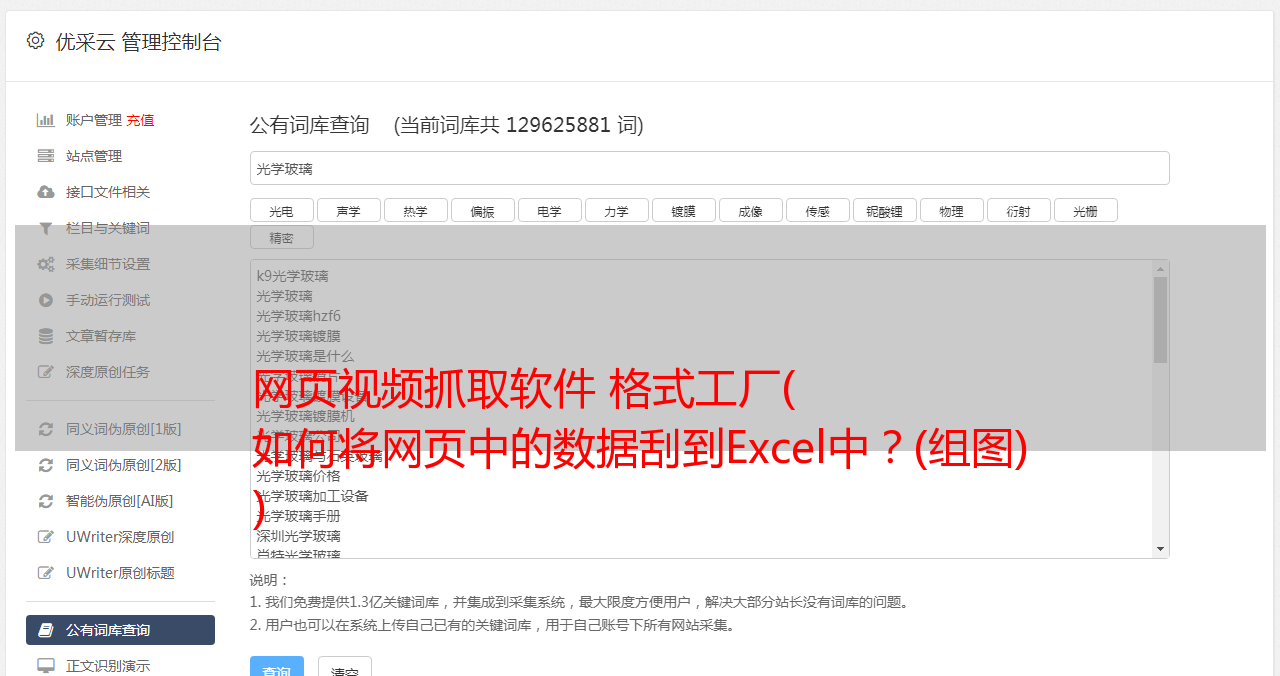Screen dimensions: 1280x676
Task: Click the 手动运行测试 play icon
Action: pos(46,300)
